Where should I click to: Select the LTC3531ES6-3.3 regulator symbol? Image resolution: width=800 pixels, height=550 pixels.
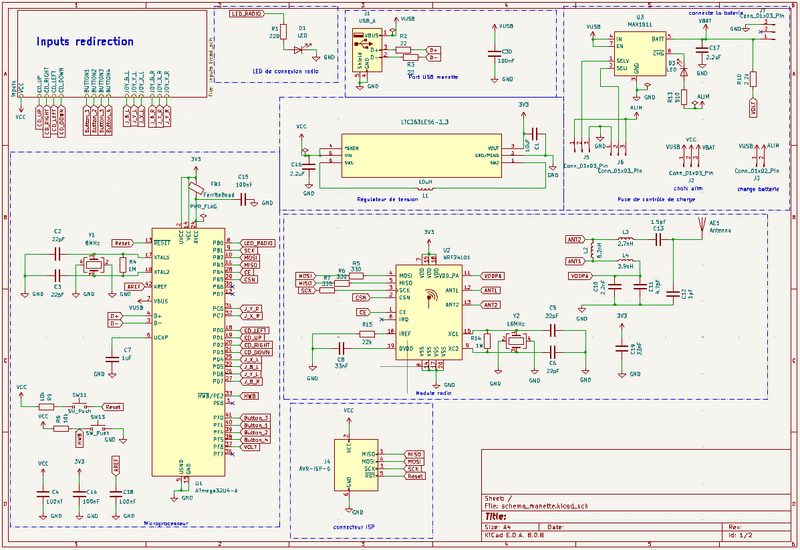pos(421,156)
